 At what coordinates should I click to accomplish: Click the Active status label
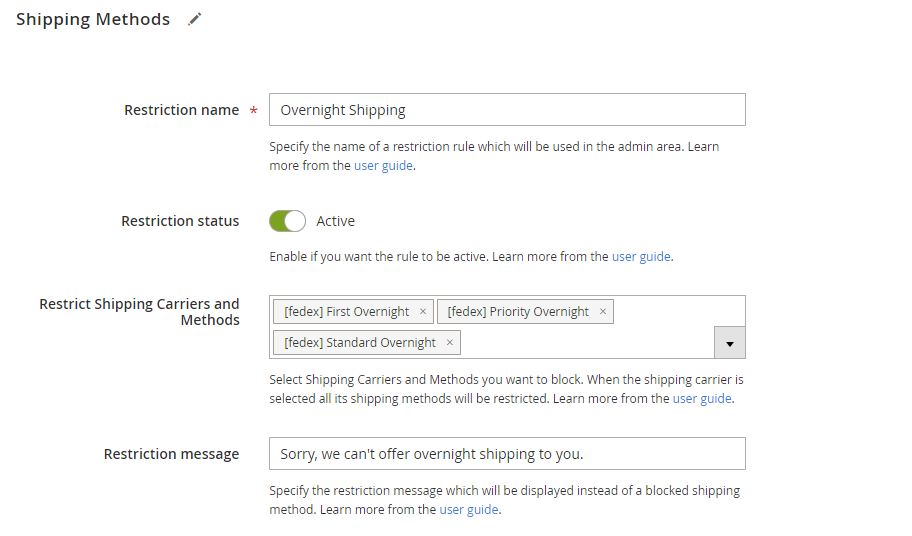pos(335,221)
